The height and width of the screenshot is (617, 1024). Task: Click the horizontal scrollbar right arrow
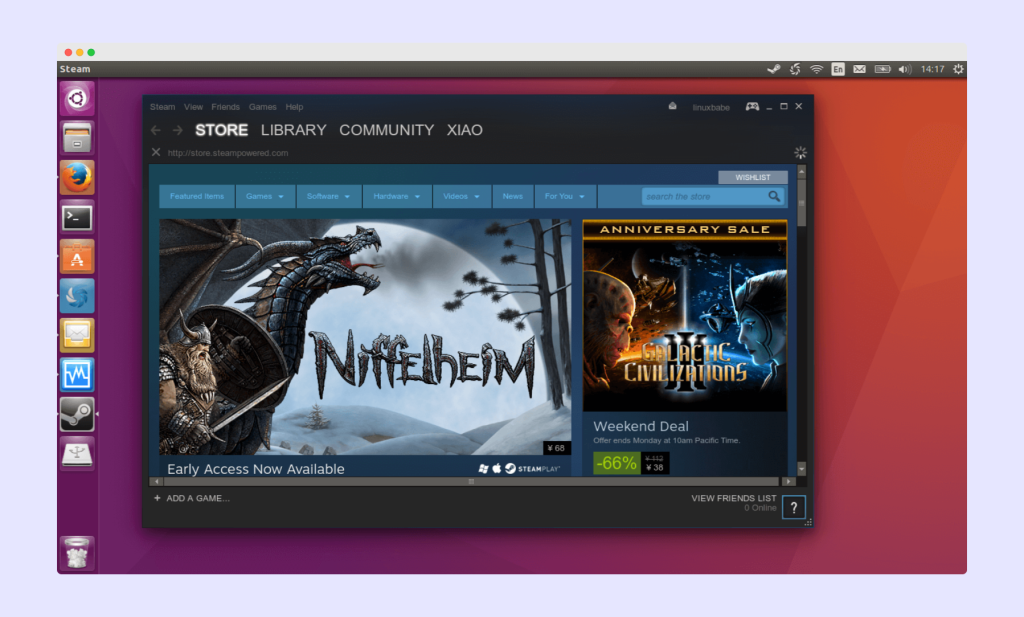pyautogui.click(x=788, y=482)
